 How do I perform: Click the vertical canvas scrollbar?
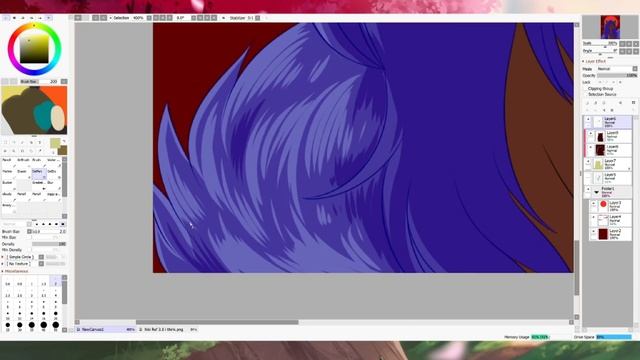pyautogui.click(x=577, y=268)
